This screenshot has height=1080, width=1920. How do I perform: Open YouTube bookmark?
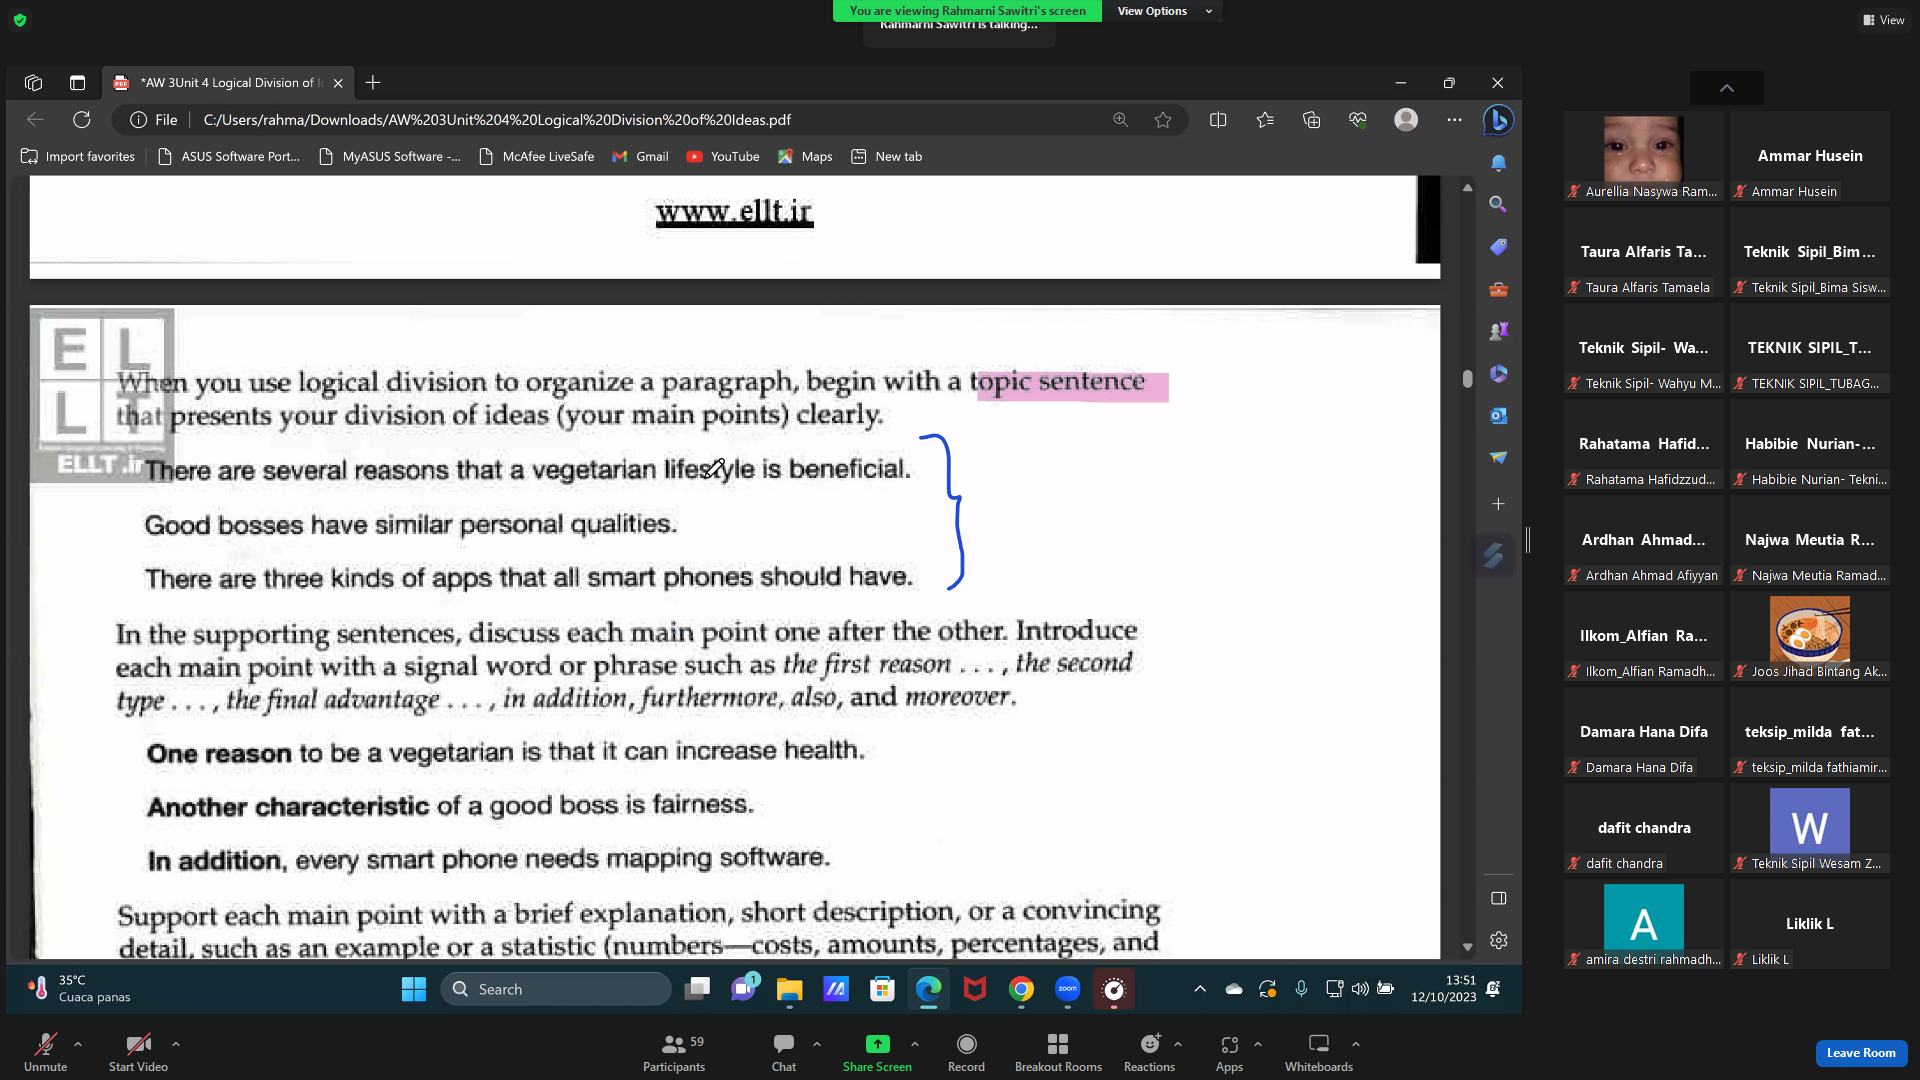point(723,157)
